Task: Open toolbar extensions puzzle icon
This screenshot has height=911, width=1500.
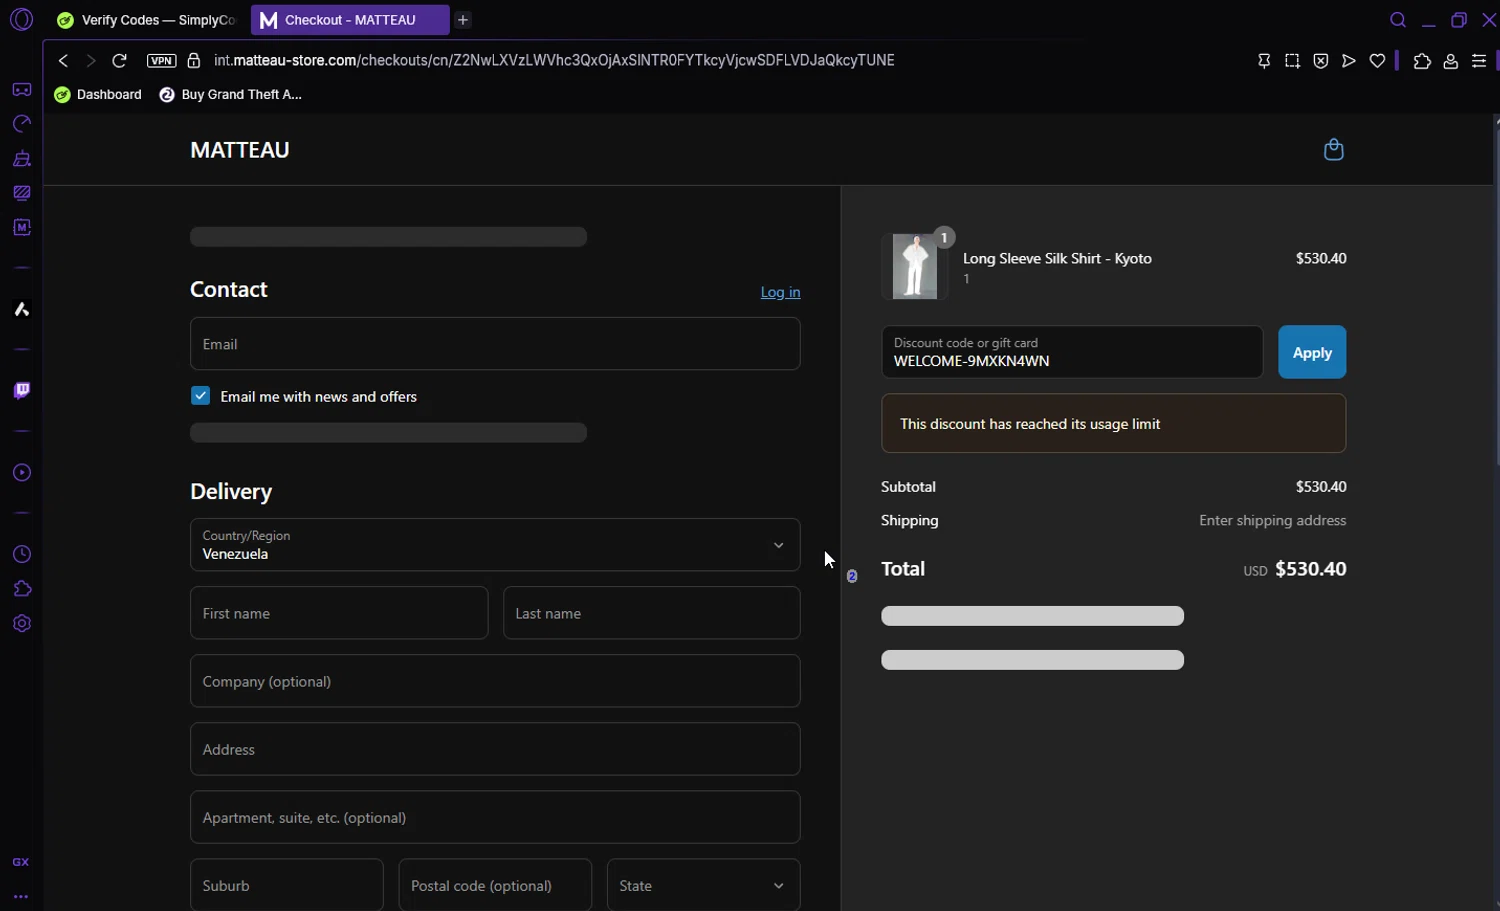Action: pos(1422,62)
